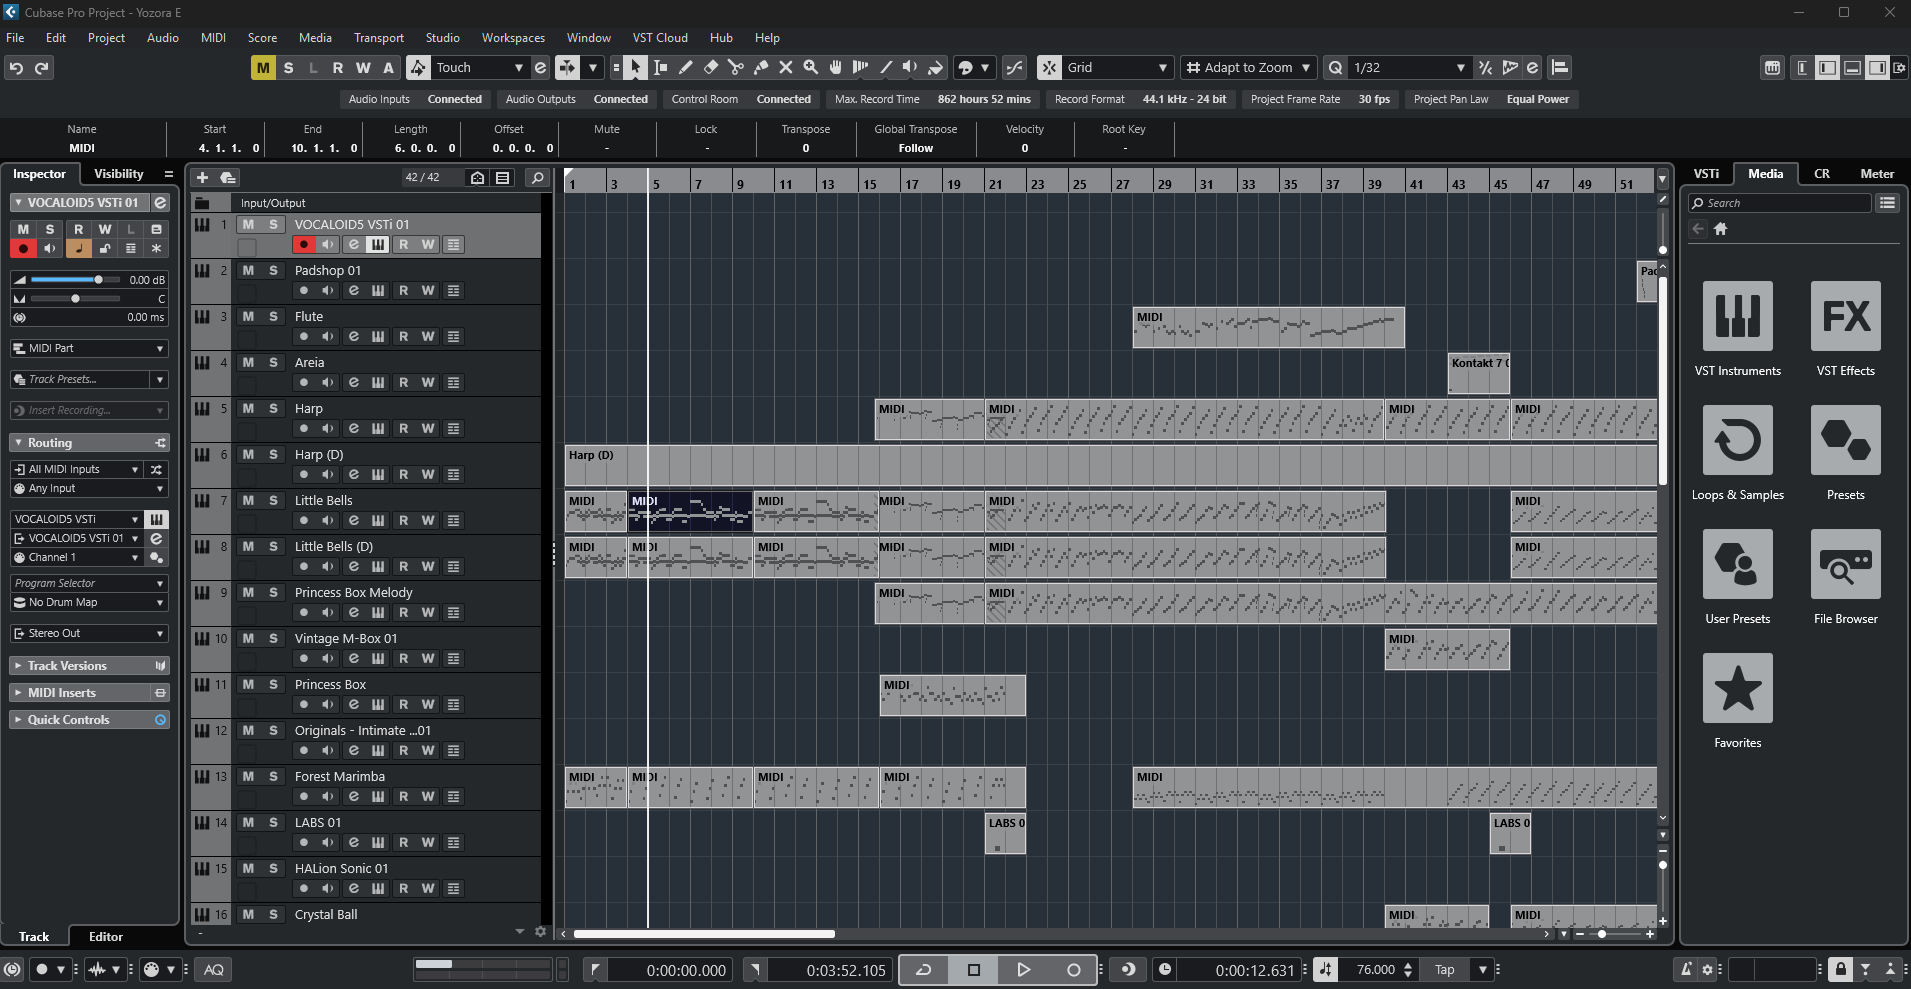Select the Mute X tool
Screen dimensions: 1911x989
point(786,68)
